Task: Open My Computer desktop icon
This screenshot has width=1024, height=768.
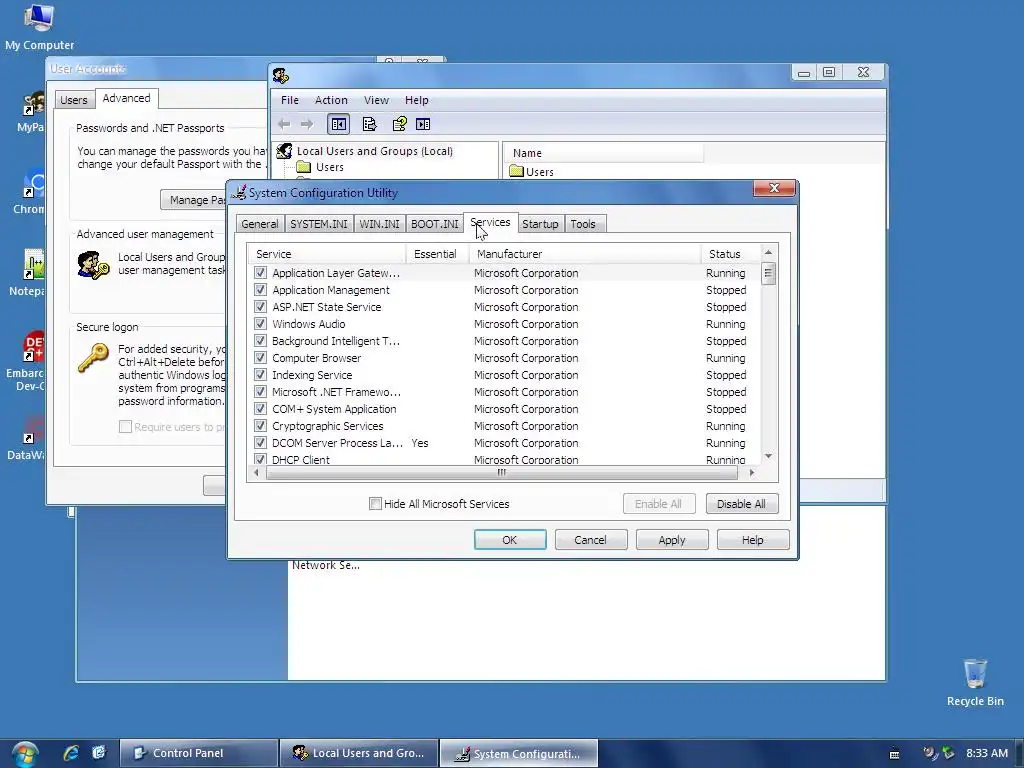Action: 39,27
